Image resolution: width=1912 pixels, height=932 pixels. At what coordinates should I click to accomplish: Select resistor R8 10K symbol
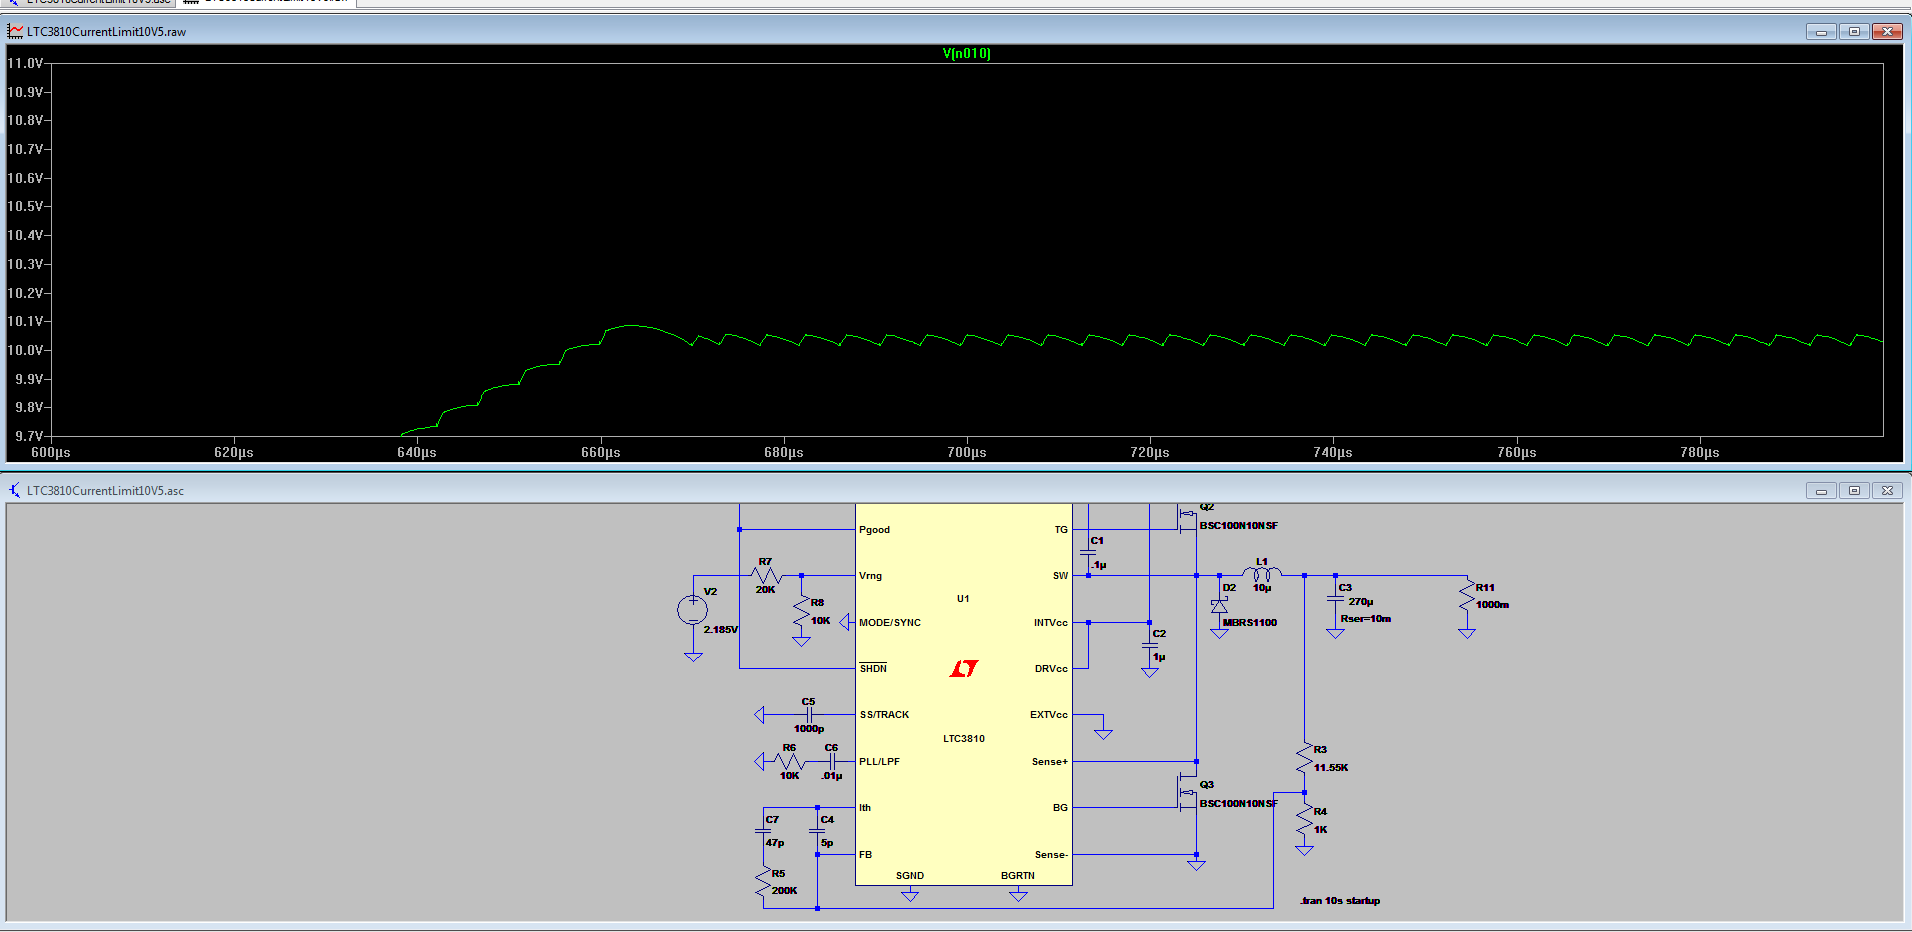click(801, 613)
